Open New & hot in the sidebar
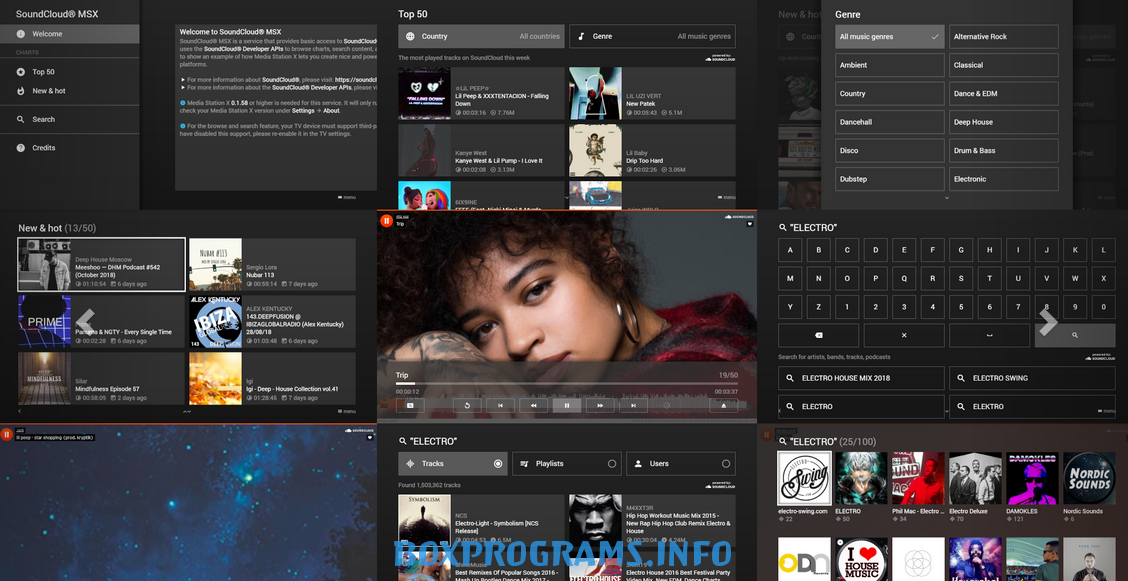 (49, 91)
